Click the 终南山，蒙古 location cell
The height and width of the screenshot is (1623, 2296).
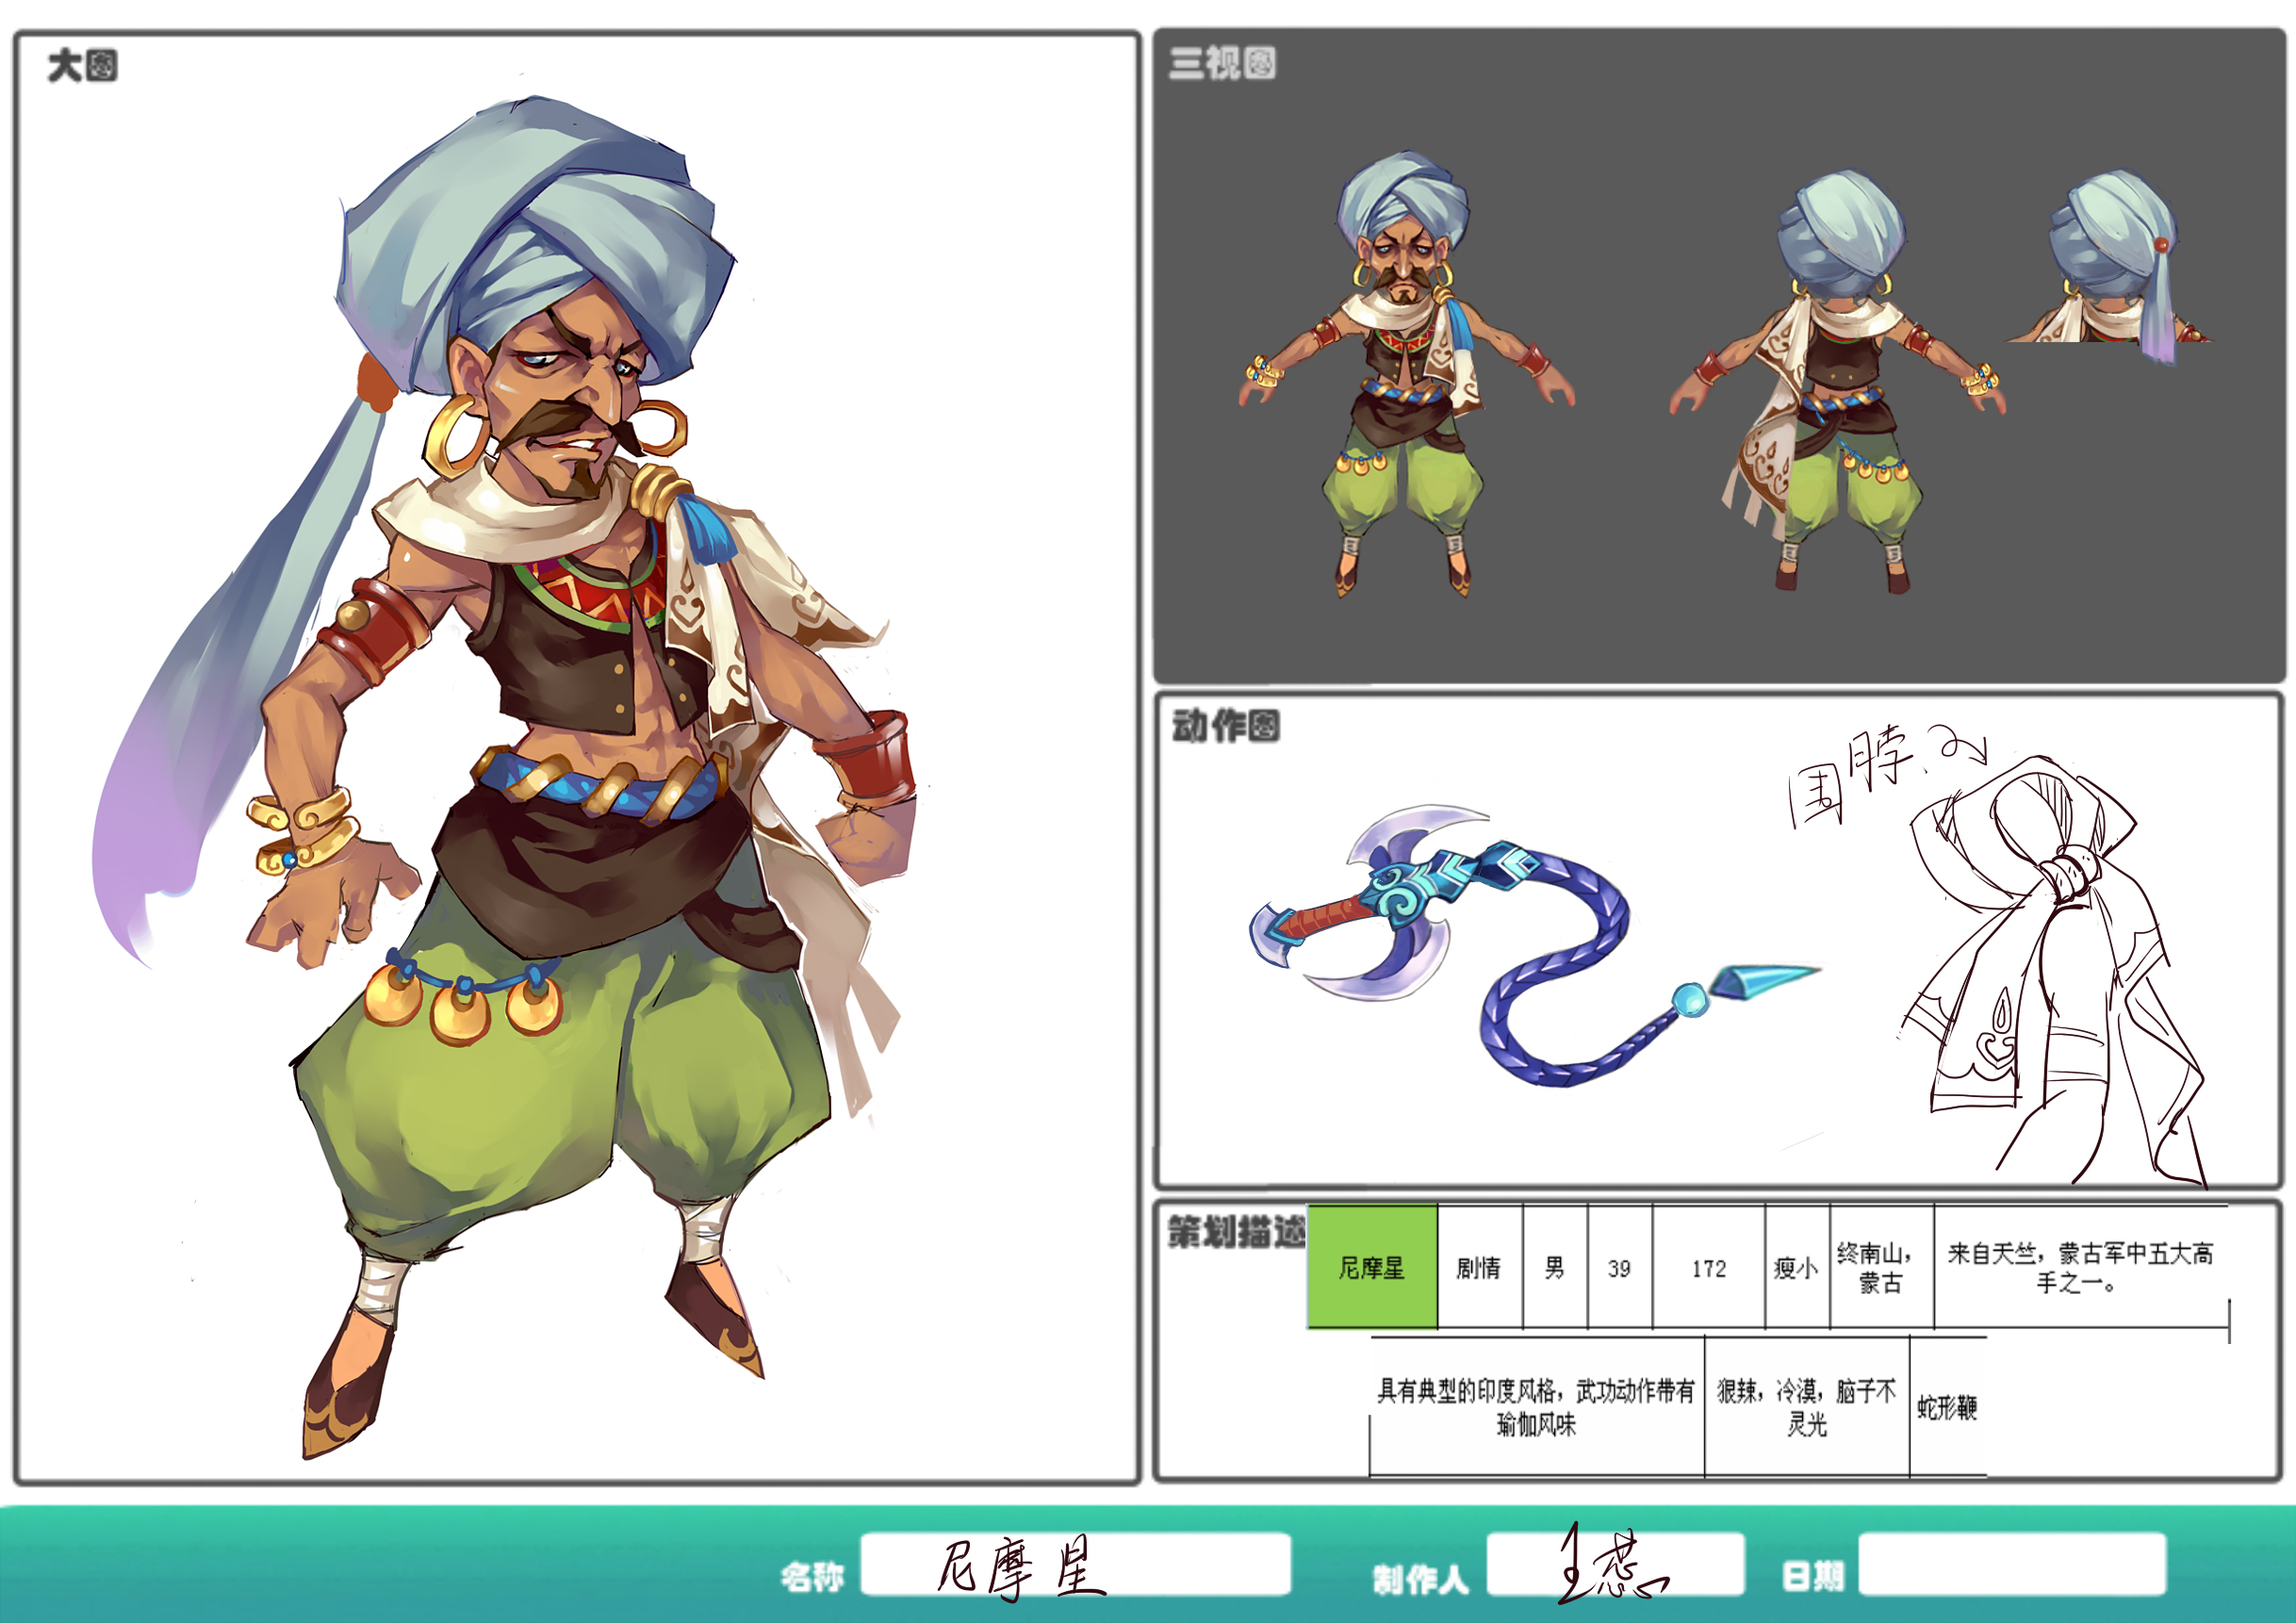(1880, 1267)
